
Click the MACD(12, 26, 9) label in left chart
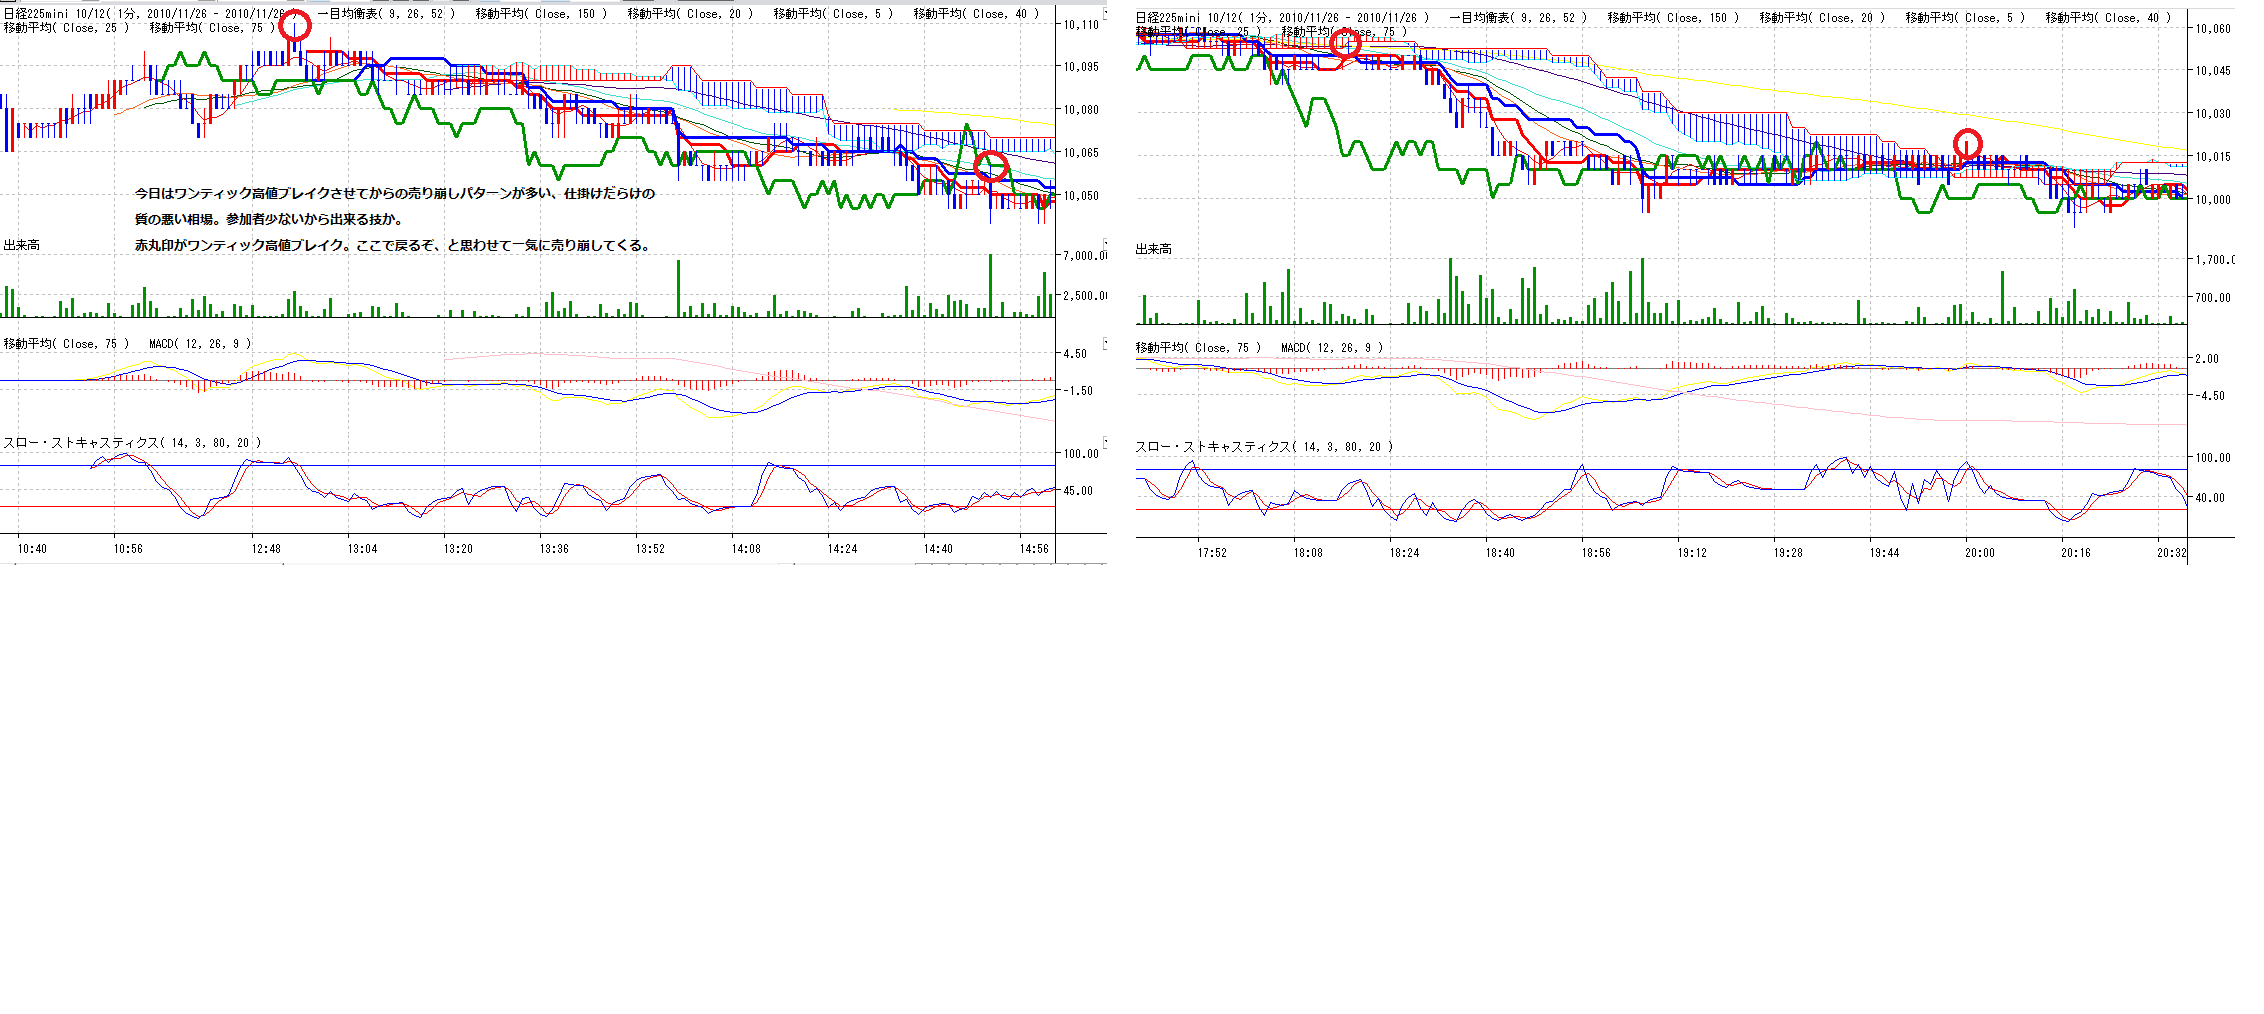[200, 344]
